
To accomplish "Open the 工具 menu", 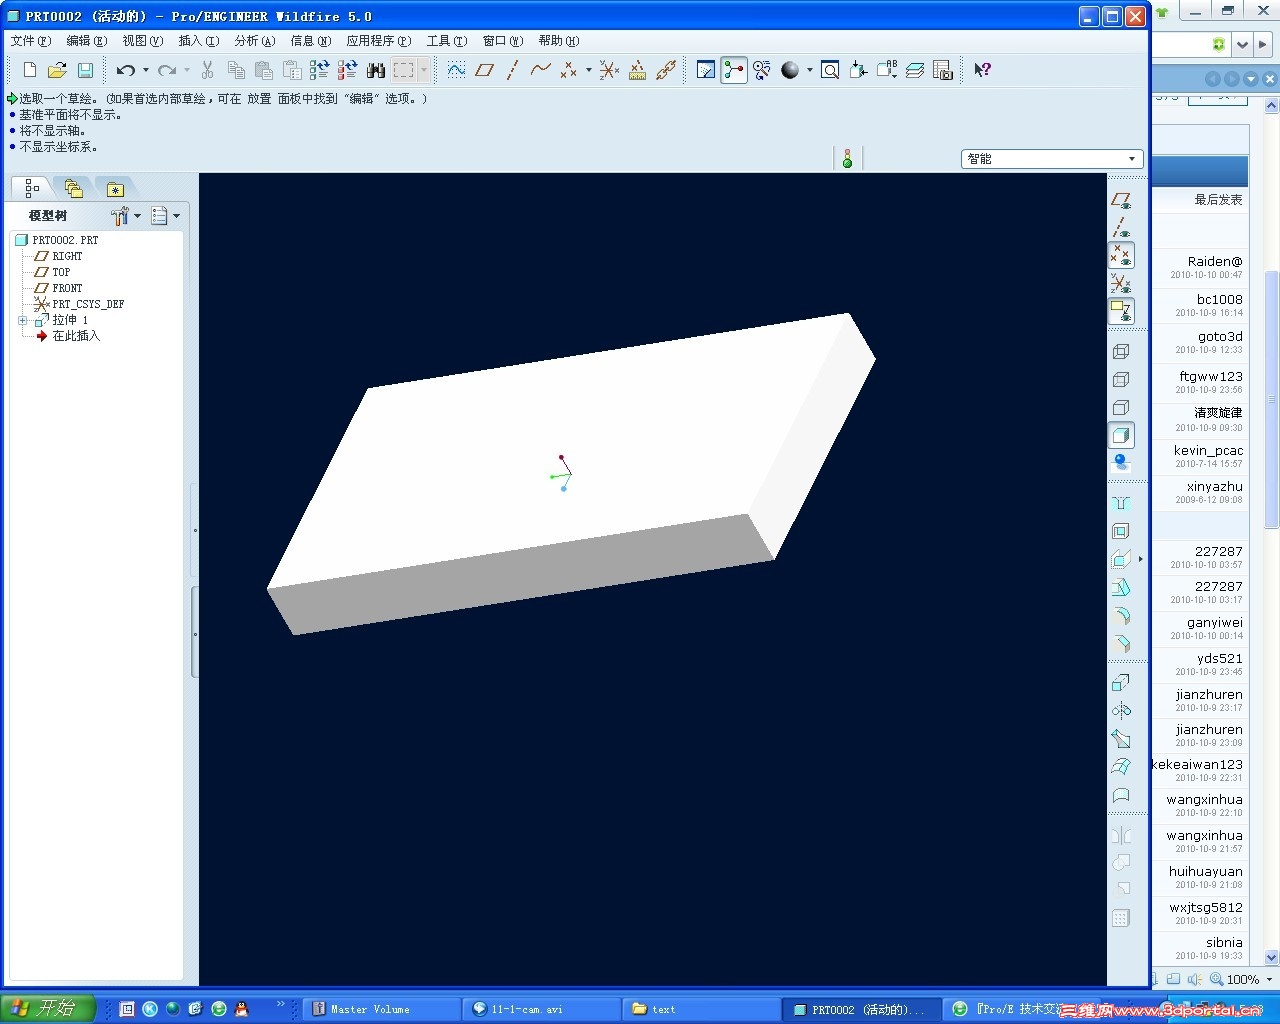I will point(446,41).
